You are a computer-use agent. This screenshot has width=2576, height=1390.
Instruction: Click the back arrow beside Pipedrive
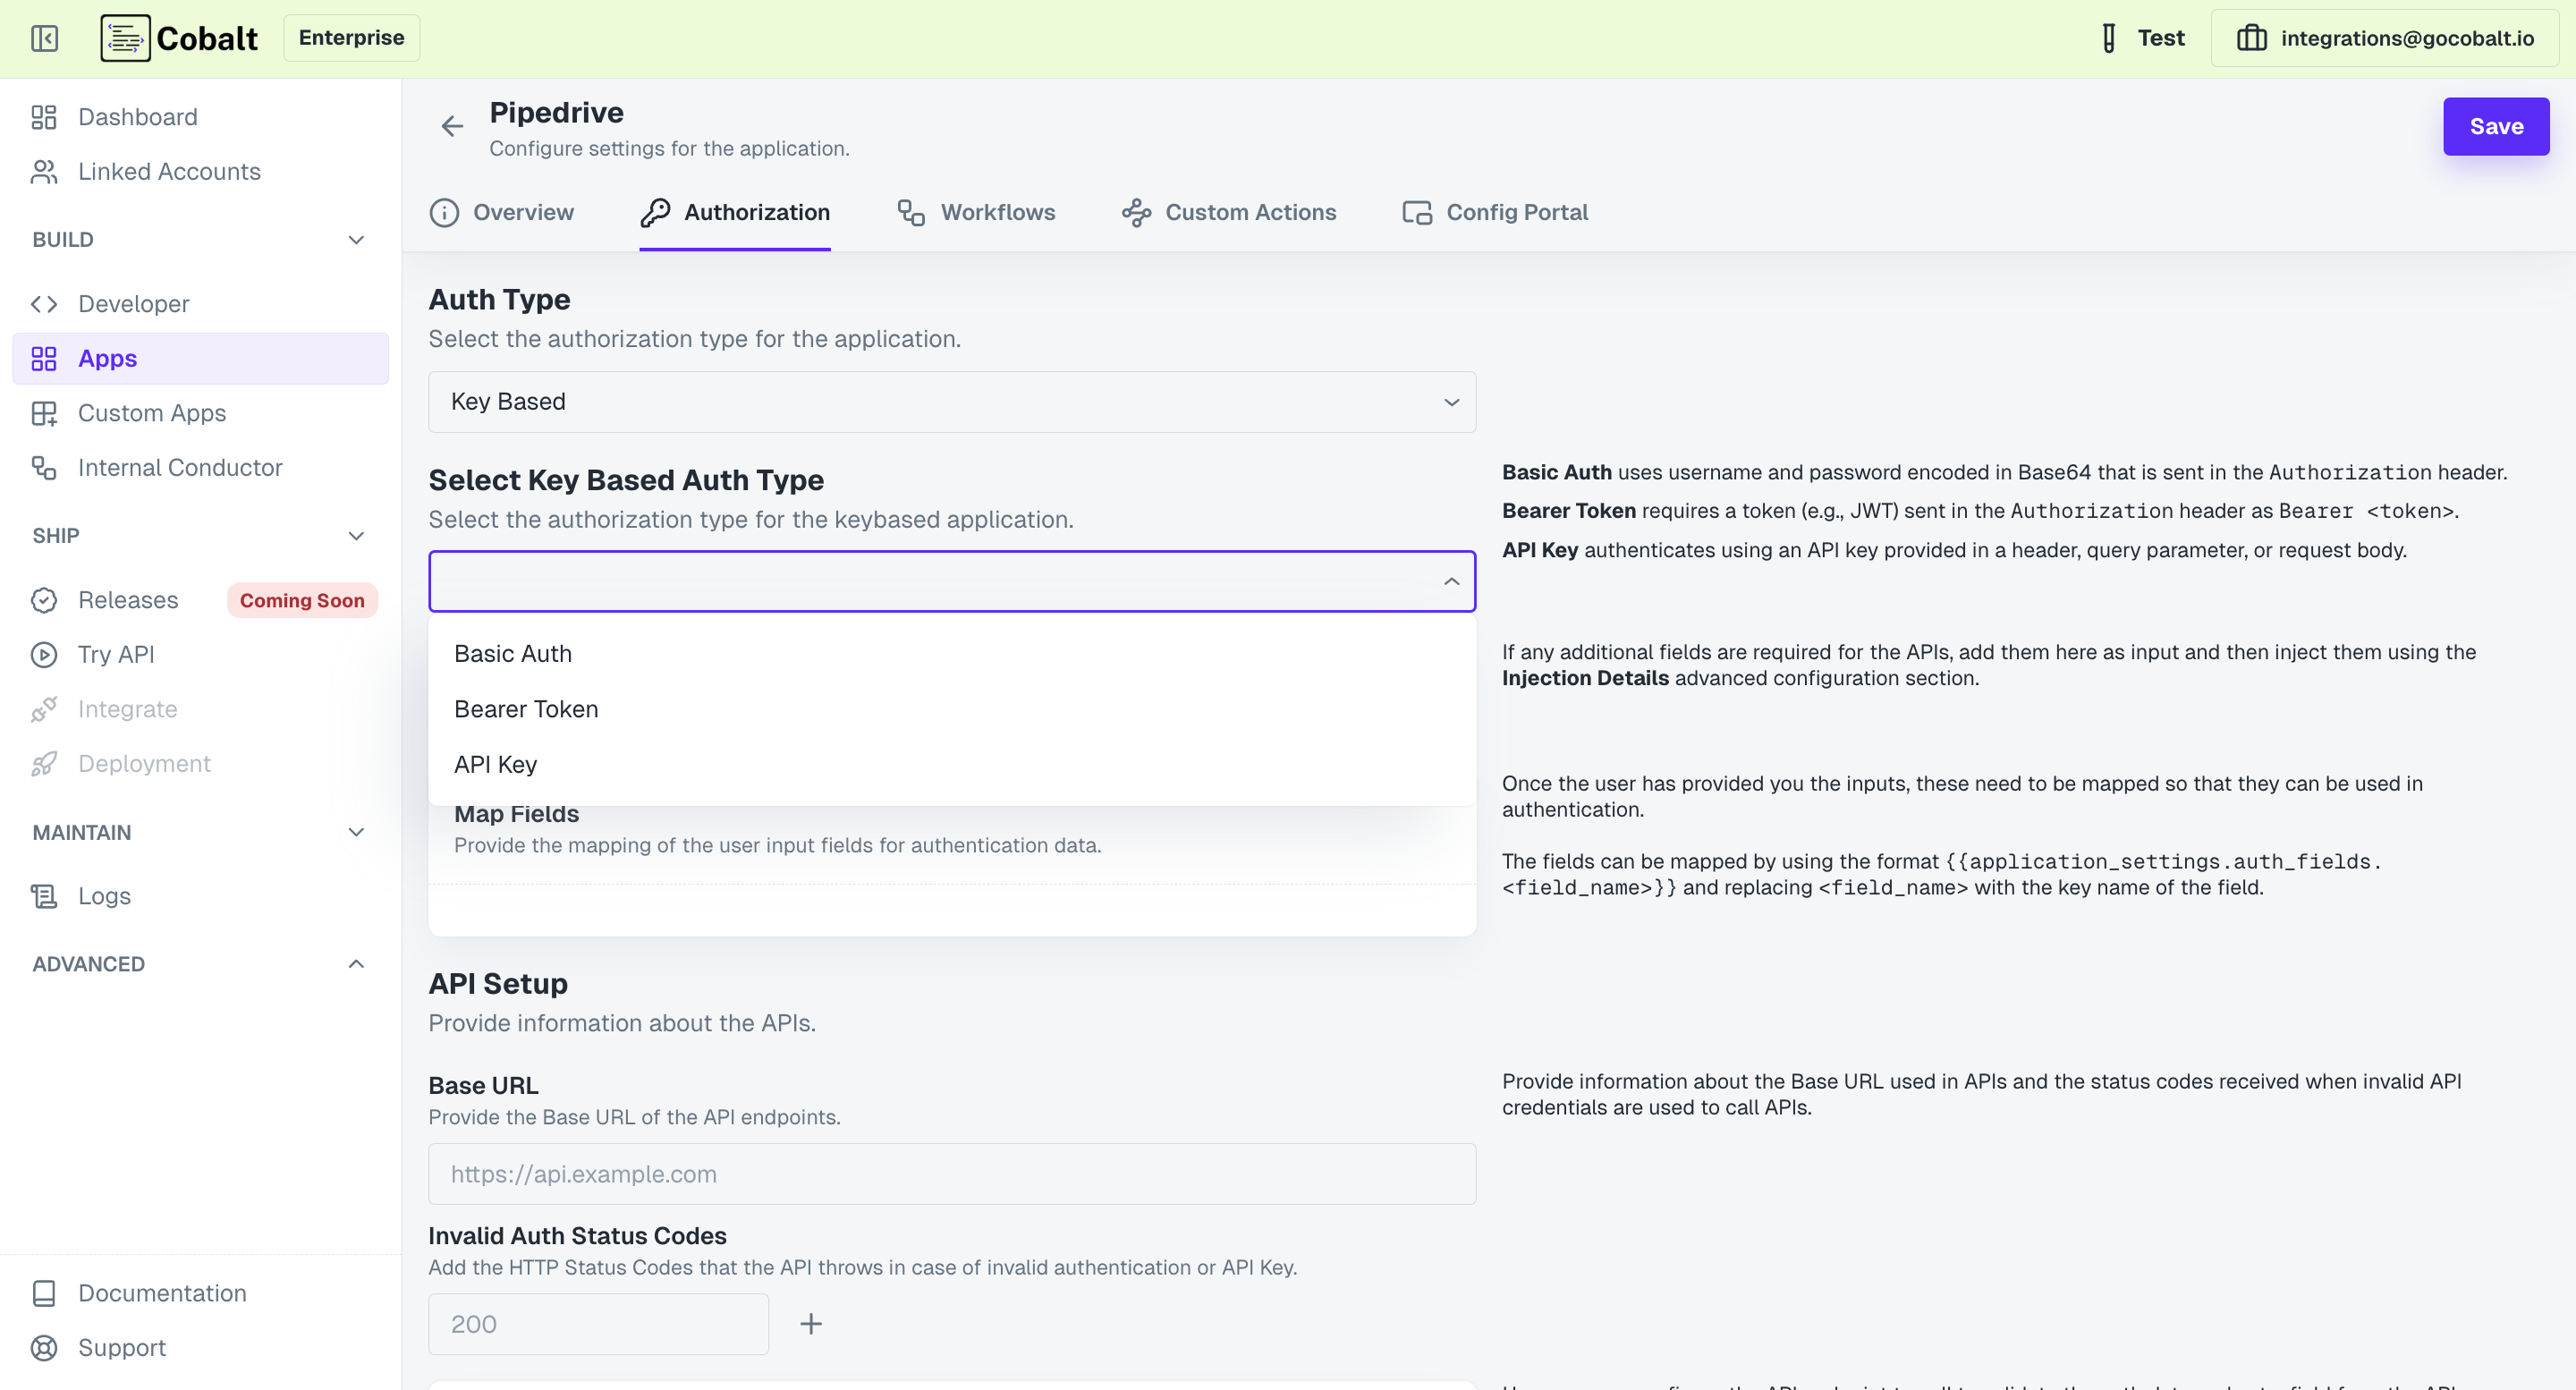452,125
